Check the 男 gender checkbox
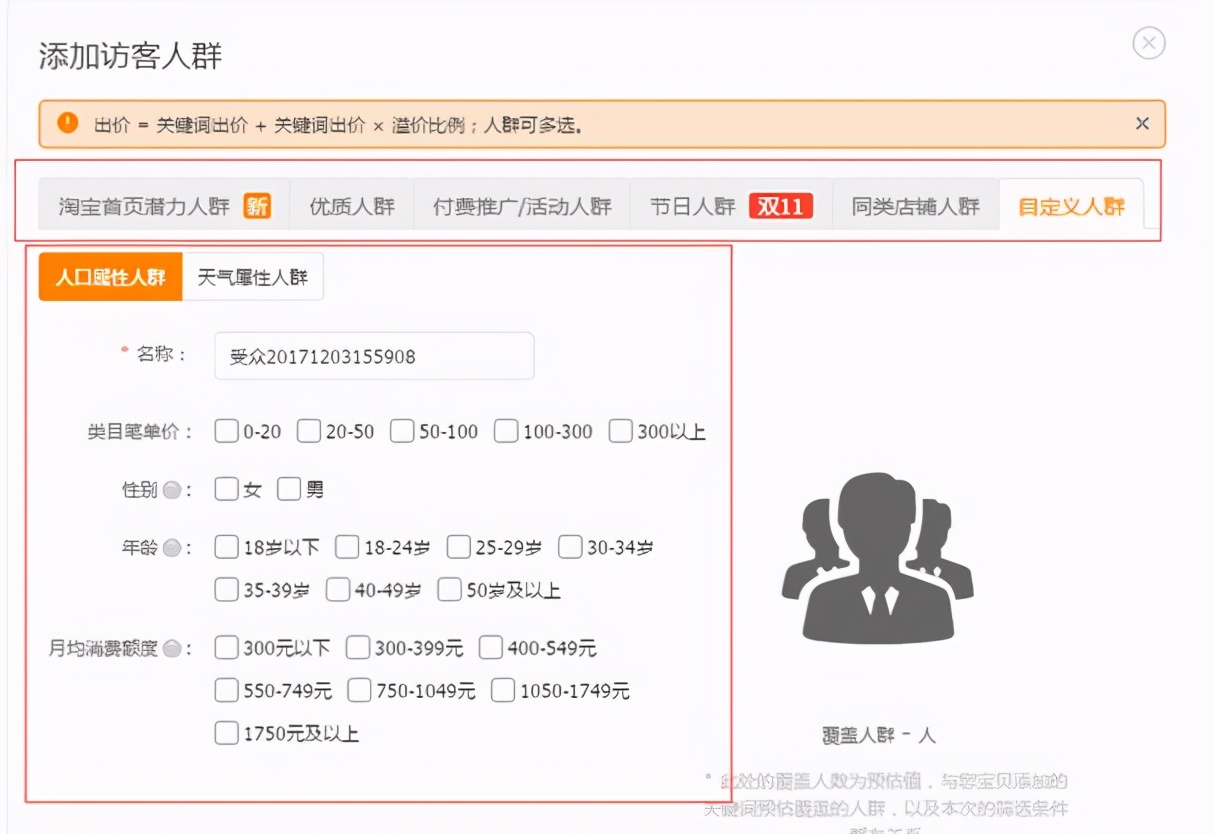Viewport: 1214px width, 834px height. [290, 489]
